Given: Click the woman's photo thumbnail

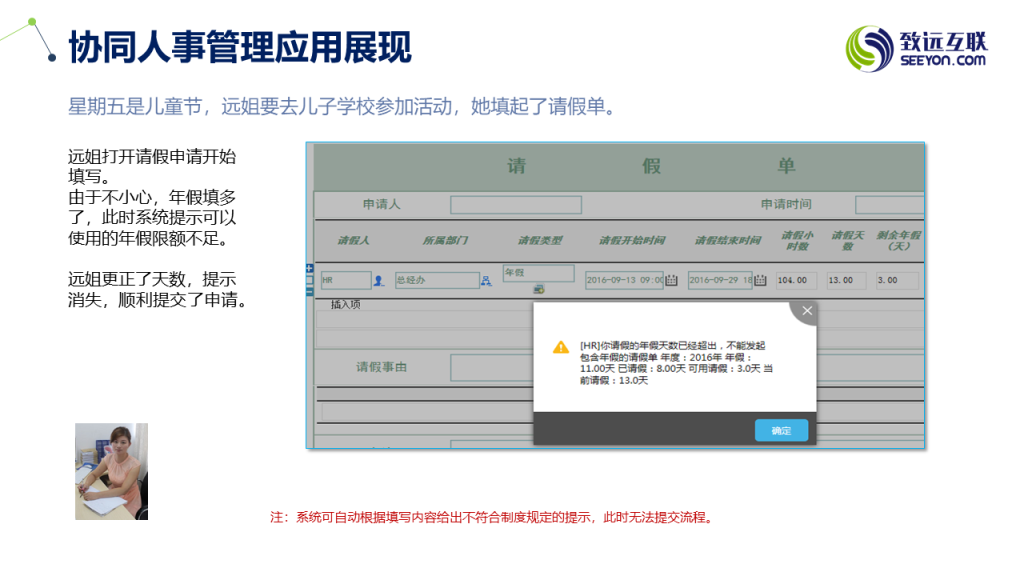Looking at the screenshot, I should click(x=111, y=471).
